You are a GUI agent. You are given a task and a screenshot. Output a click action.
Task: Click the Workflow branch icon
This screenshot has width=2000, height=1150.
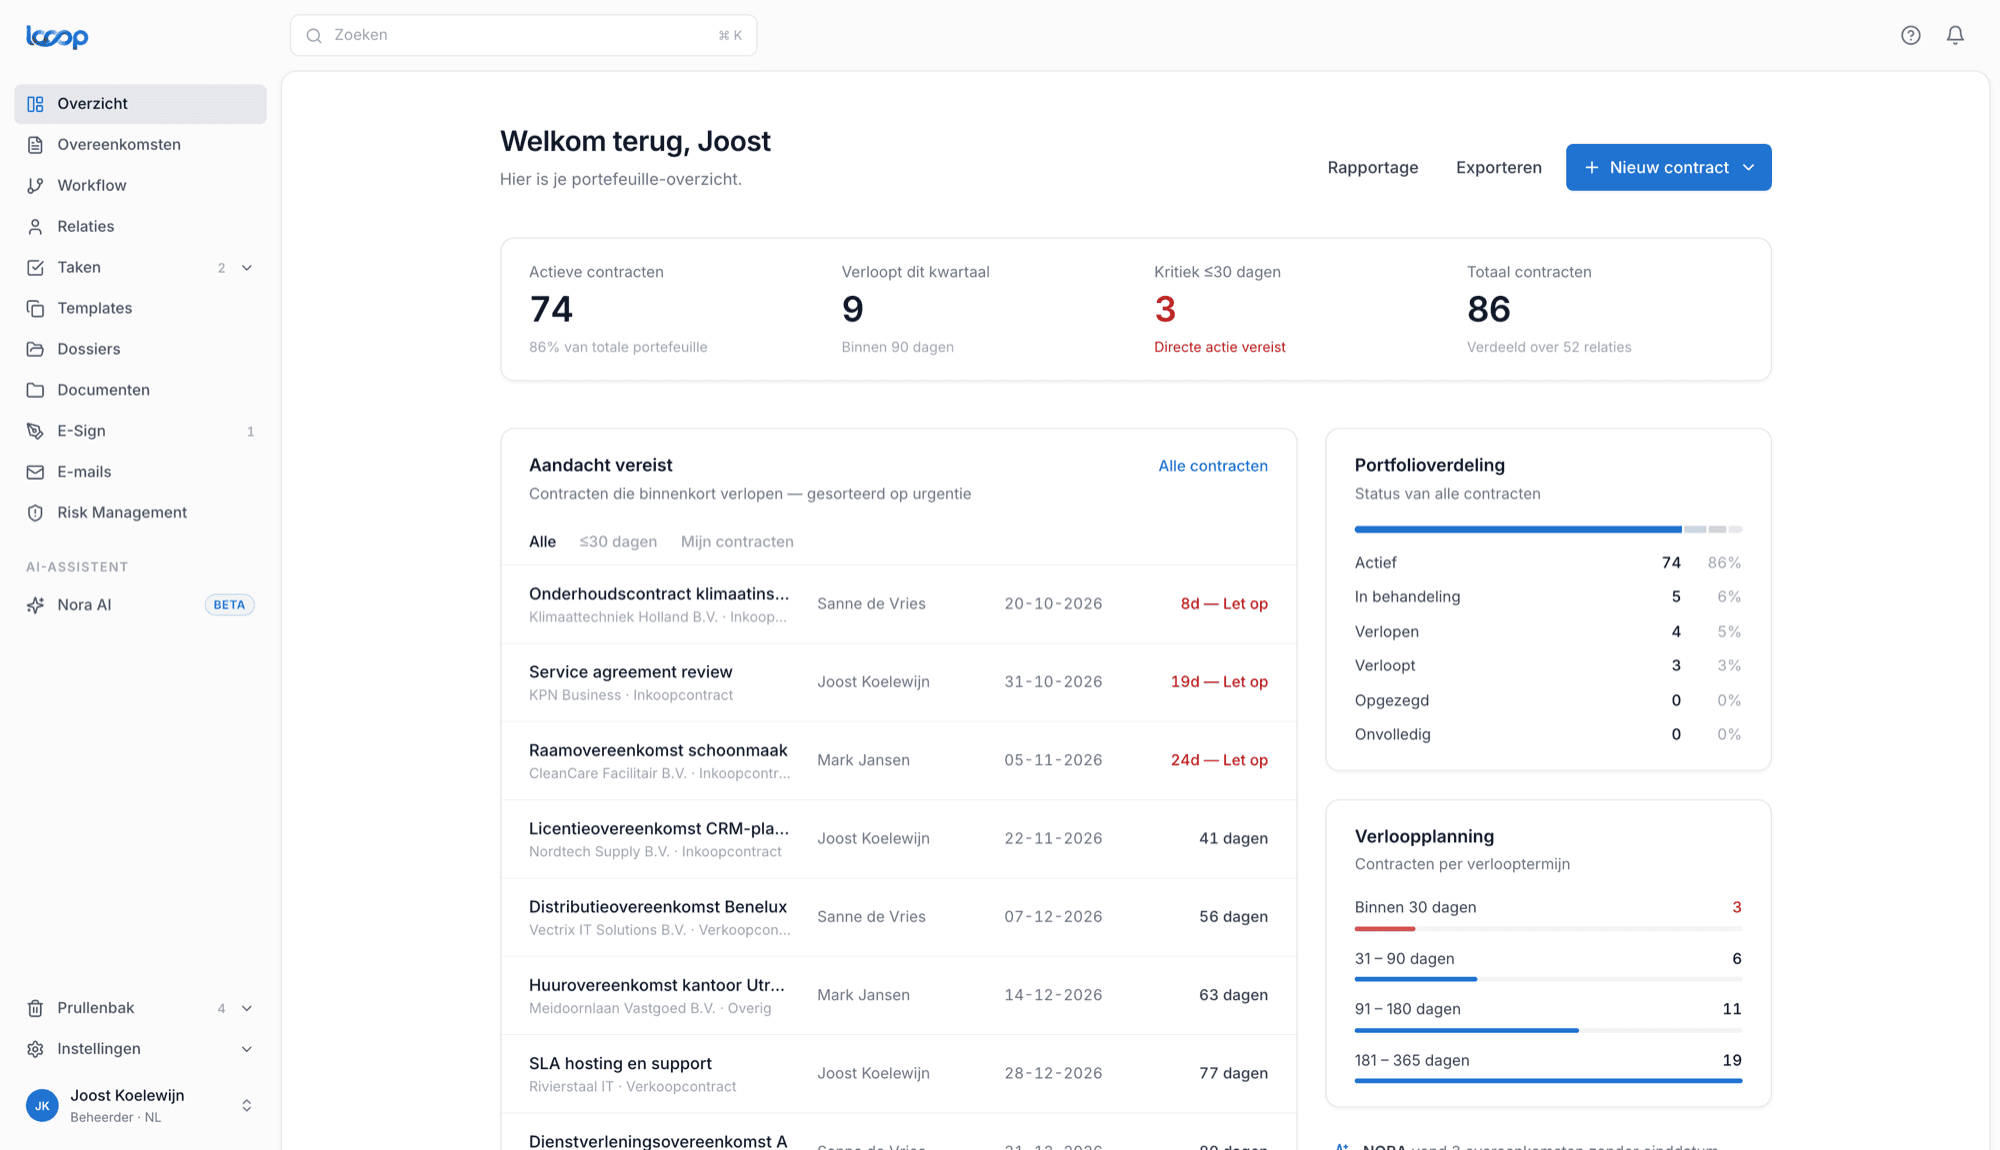[x=35, y=186]
